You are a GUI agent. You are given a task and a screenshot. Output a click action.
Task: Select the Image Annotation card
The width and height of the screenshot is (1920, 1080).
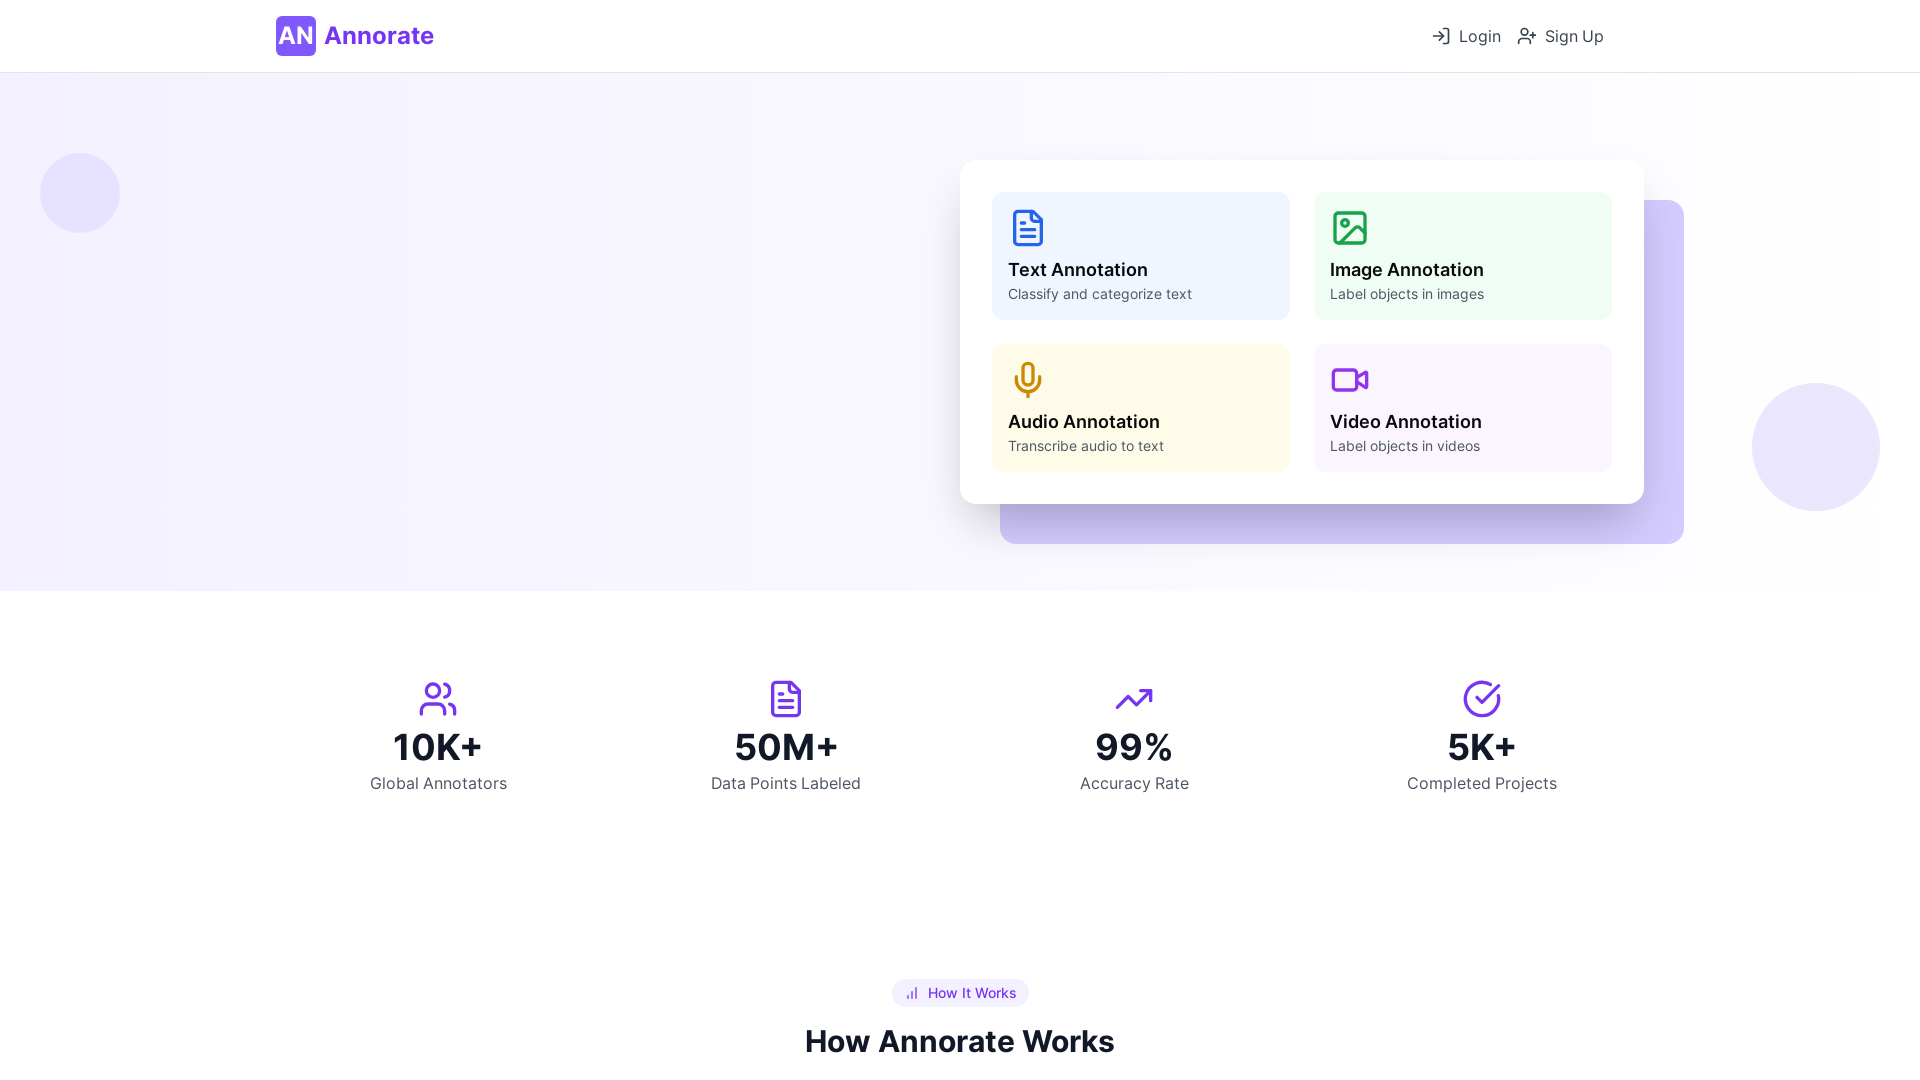point(1462,256)
